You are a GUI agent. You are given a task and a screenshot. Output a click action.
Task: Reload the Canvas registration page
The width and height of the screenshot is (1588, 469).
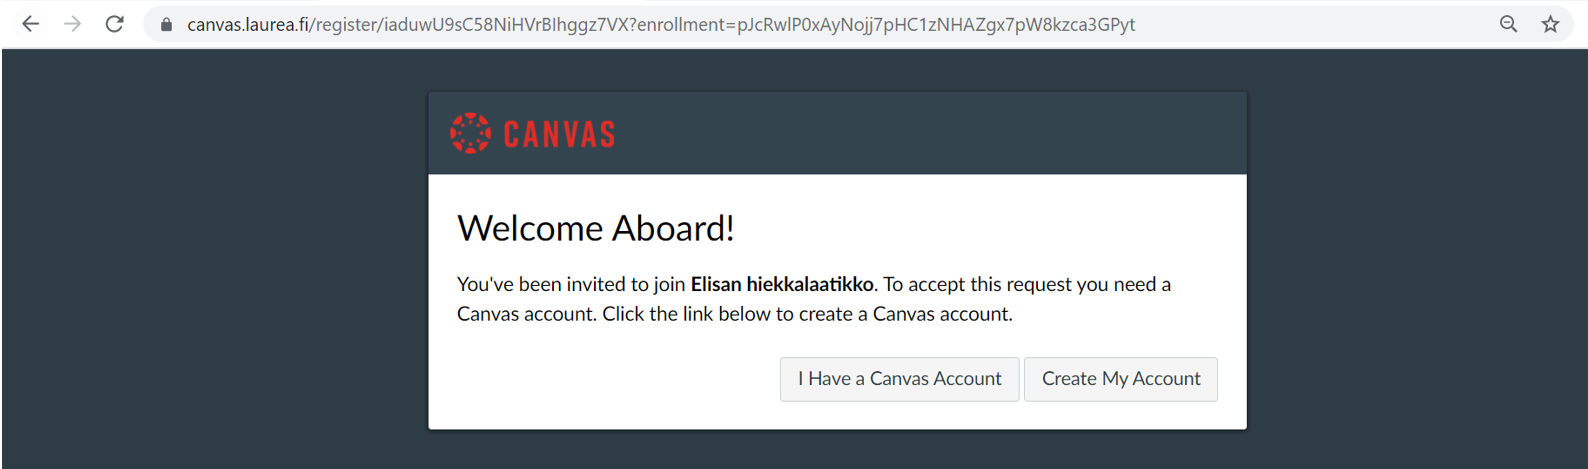tap(115, 24)
